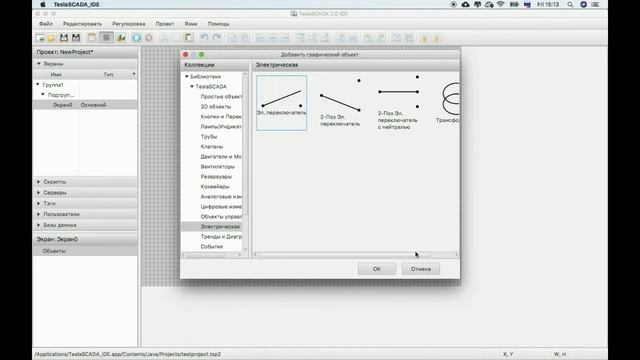Select the Трансформатор coil thumbnail

[447, 102]
